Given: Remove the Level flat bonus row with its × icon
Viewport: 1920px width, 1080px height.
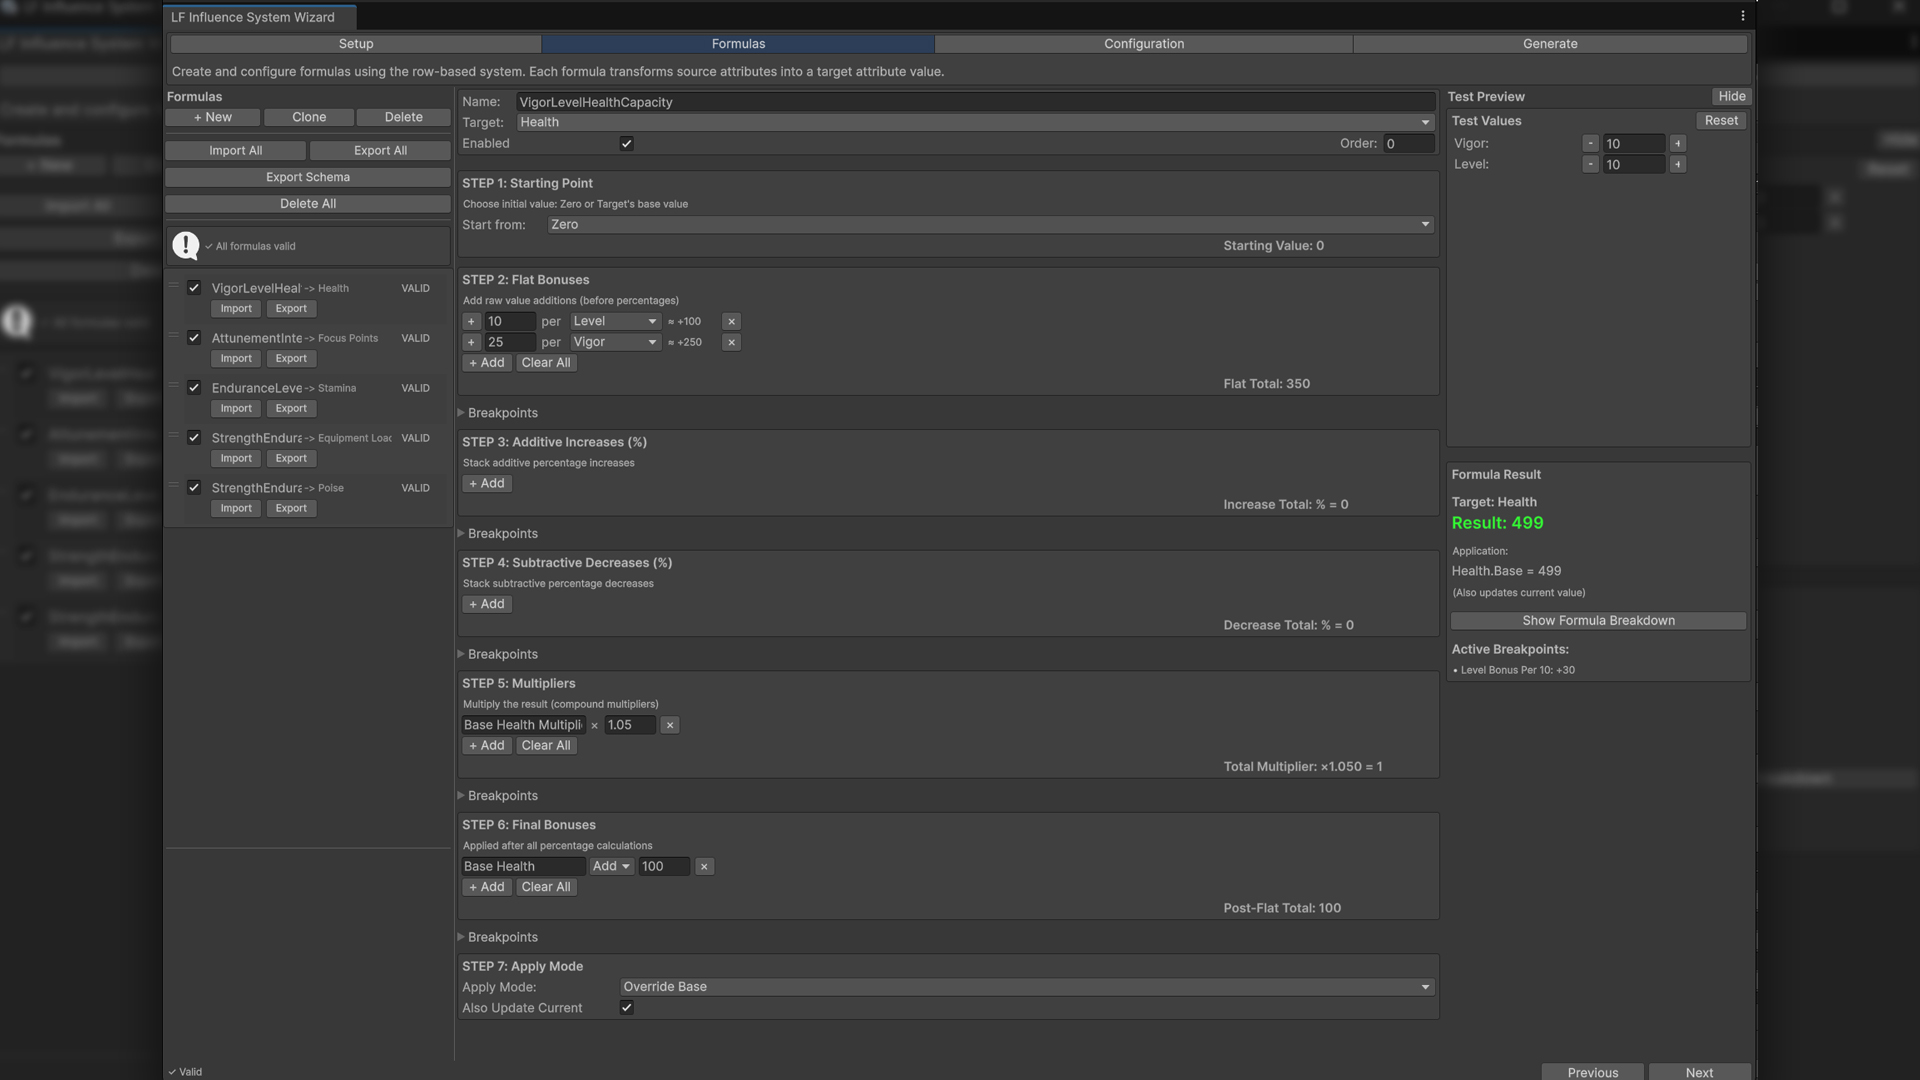Looking at the screenshot, I should (x=731, y=321).
